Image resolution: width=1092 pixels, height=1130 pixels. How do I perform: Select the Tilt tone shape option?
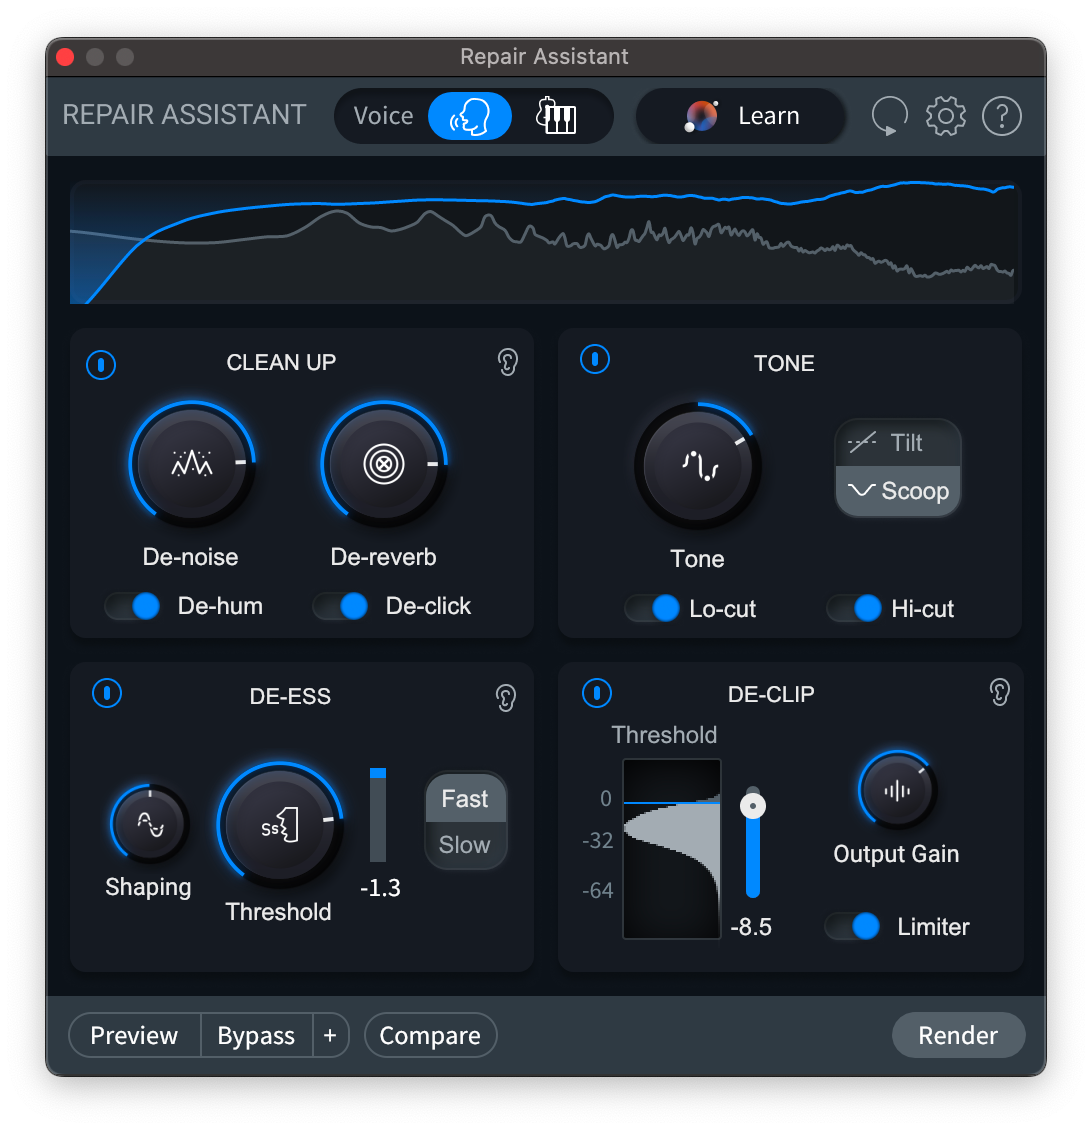[x=897, y=442]
